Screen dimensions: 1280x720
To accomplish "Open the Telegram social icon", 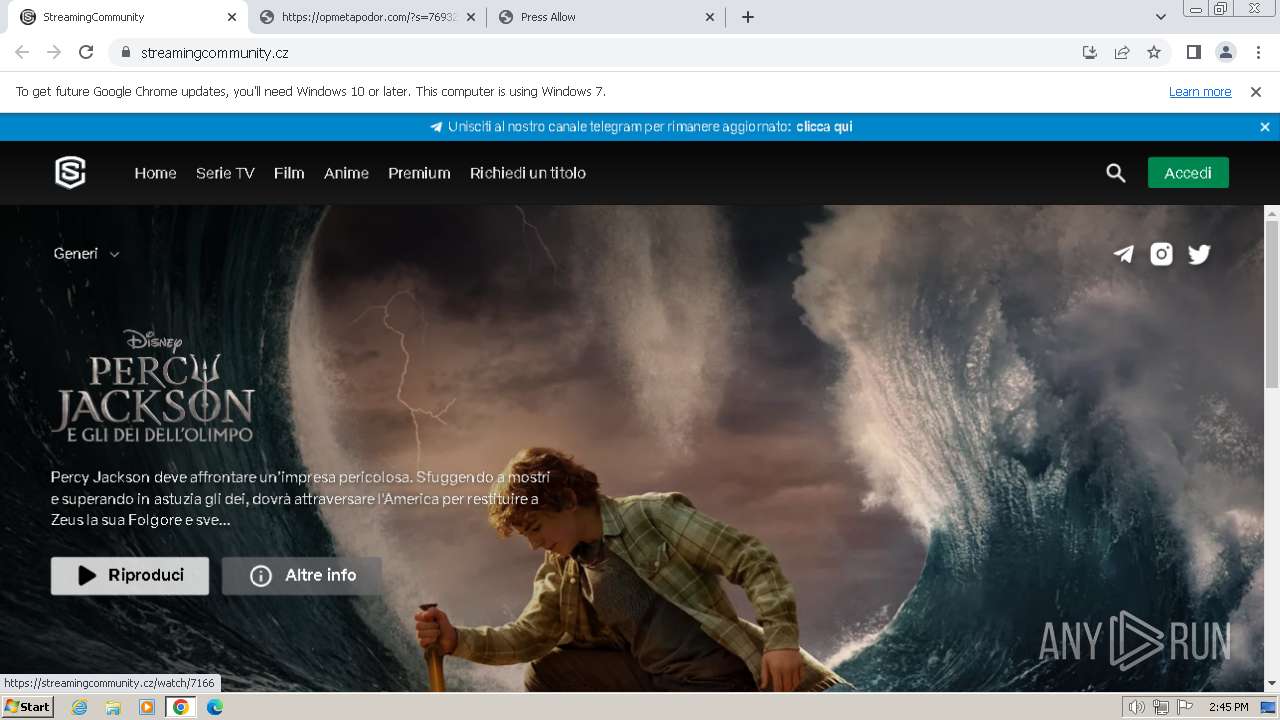I will coord(1124,254).
